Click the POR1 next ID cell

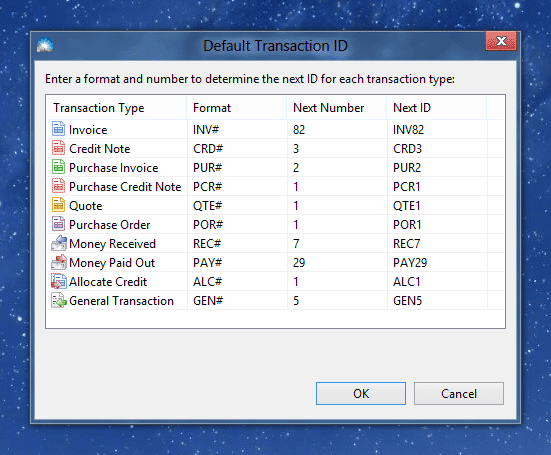pyautogui.click(x=437, y=225)
